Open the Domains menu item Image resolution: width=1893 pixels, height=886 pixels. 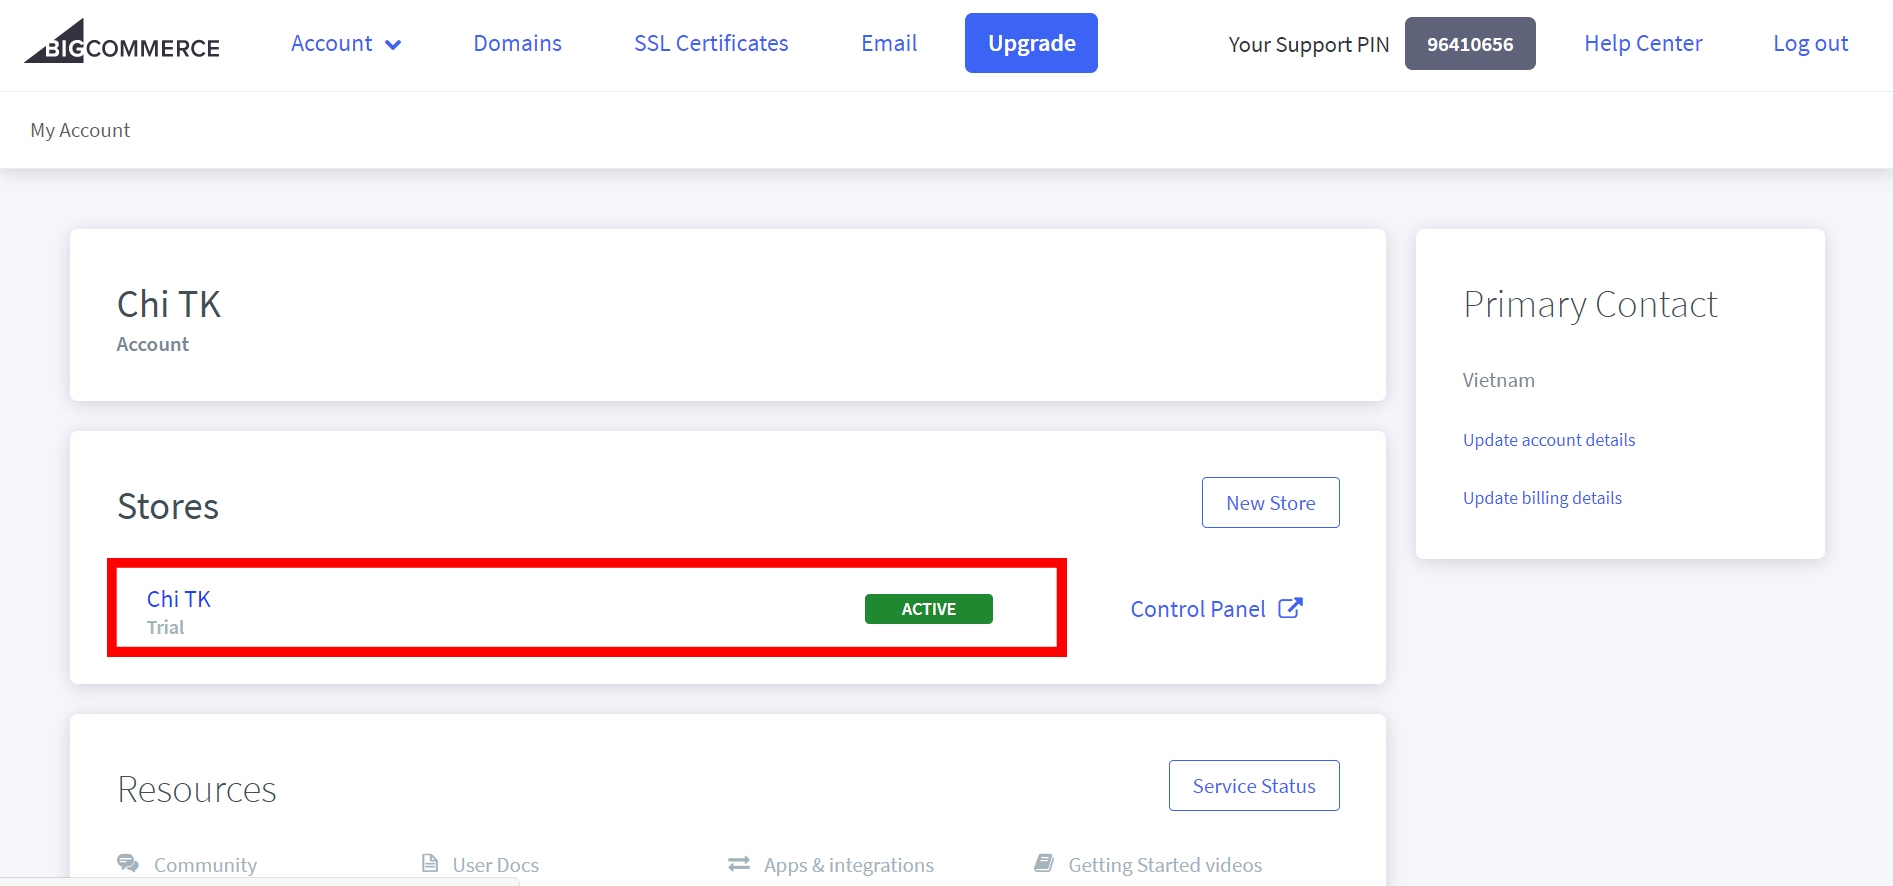pyautogui.click(x=517, y=44)
